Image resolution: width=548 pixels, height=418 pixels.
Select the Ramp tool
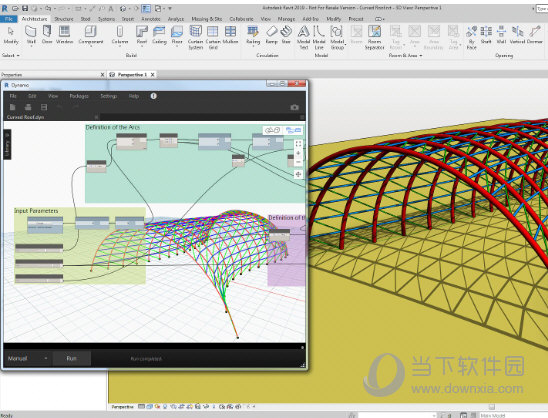(x=272, y=35)
